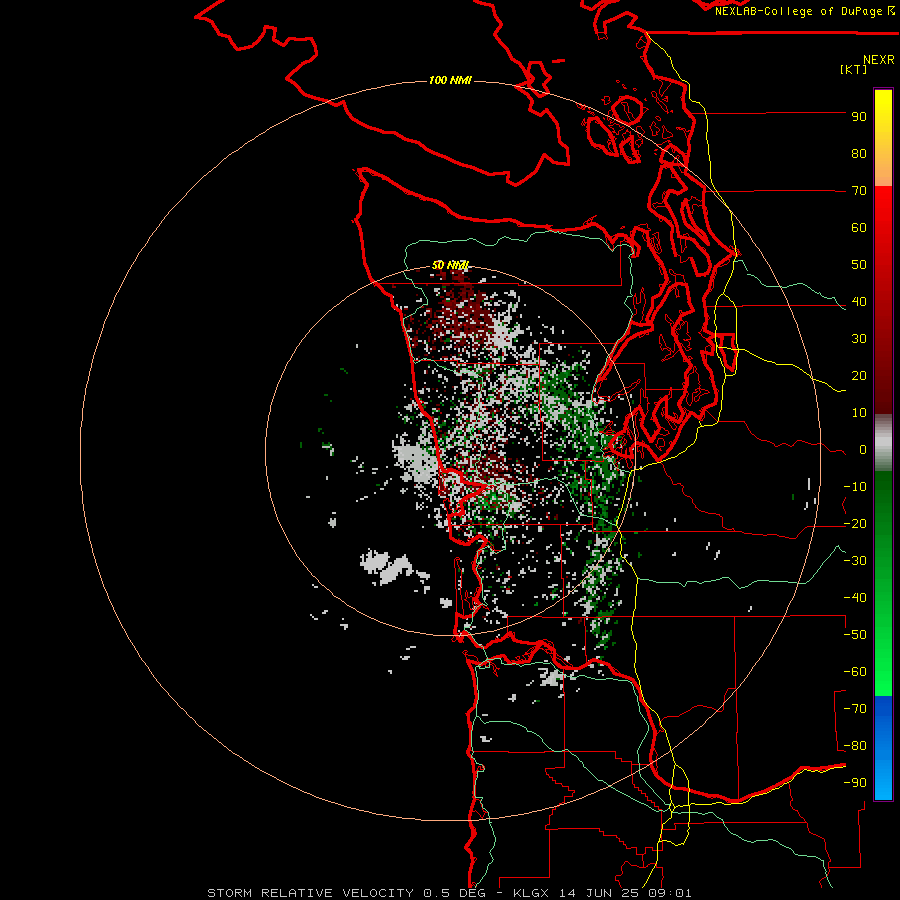Select the 70 scale label

[859, 191]
